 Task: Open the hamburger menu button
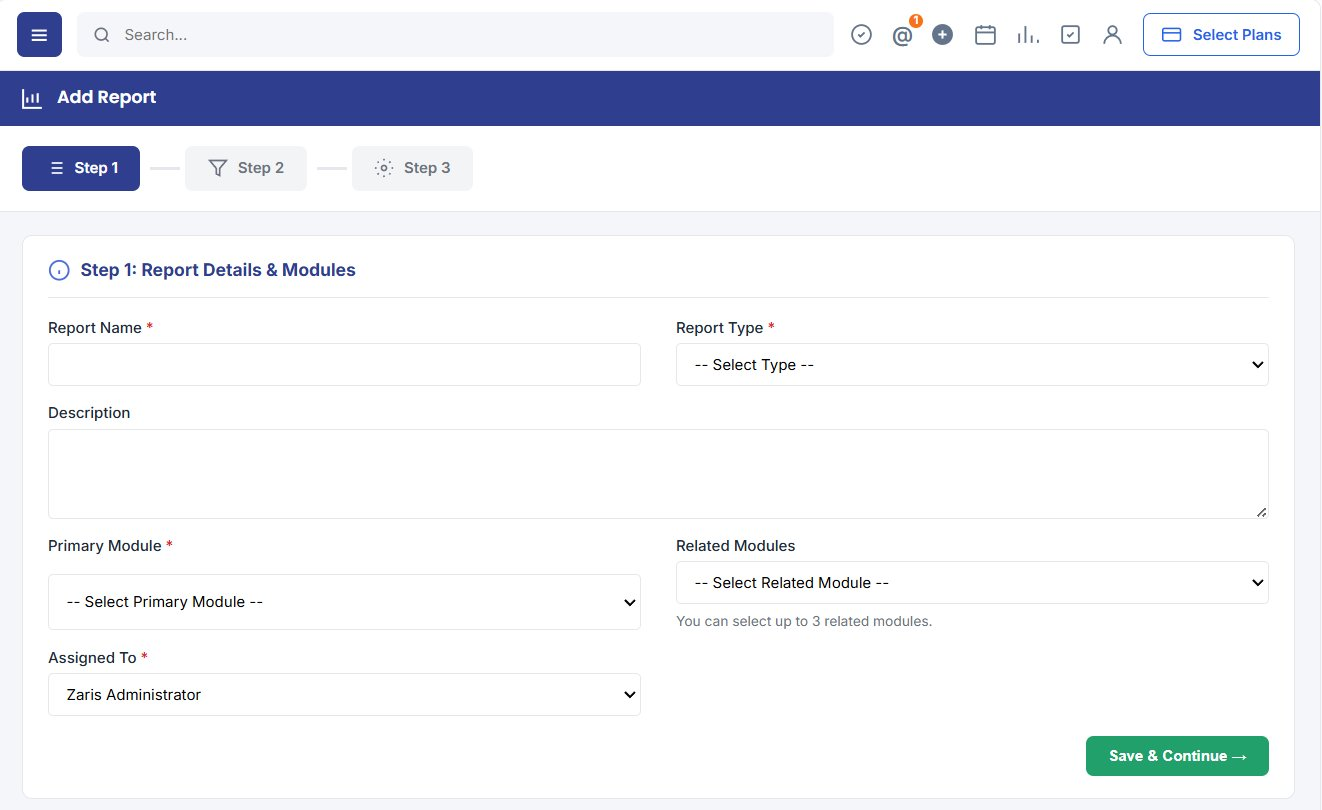(x=39, y=35)
